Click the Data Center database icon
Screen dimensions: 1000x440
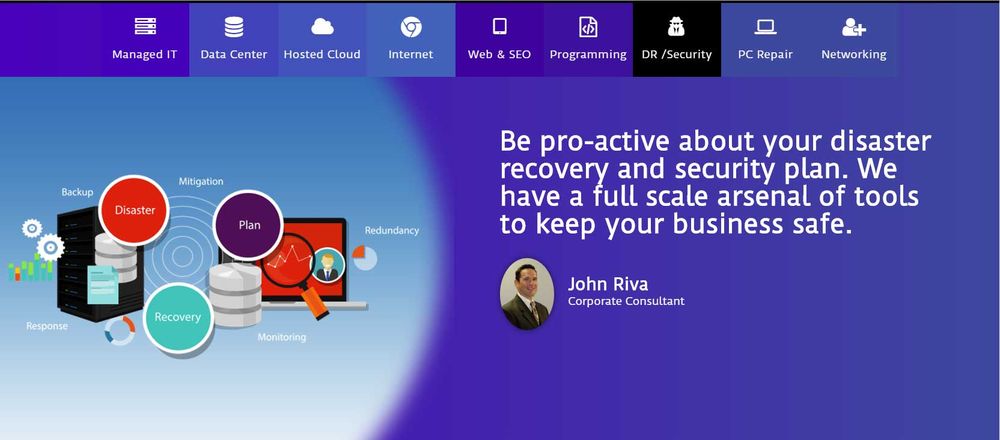click(x=233, y=27)
